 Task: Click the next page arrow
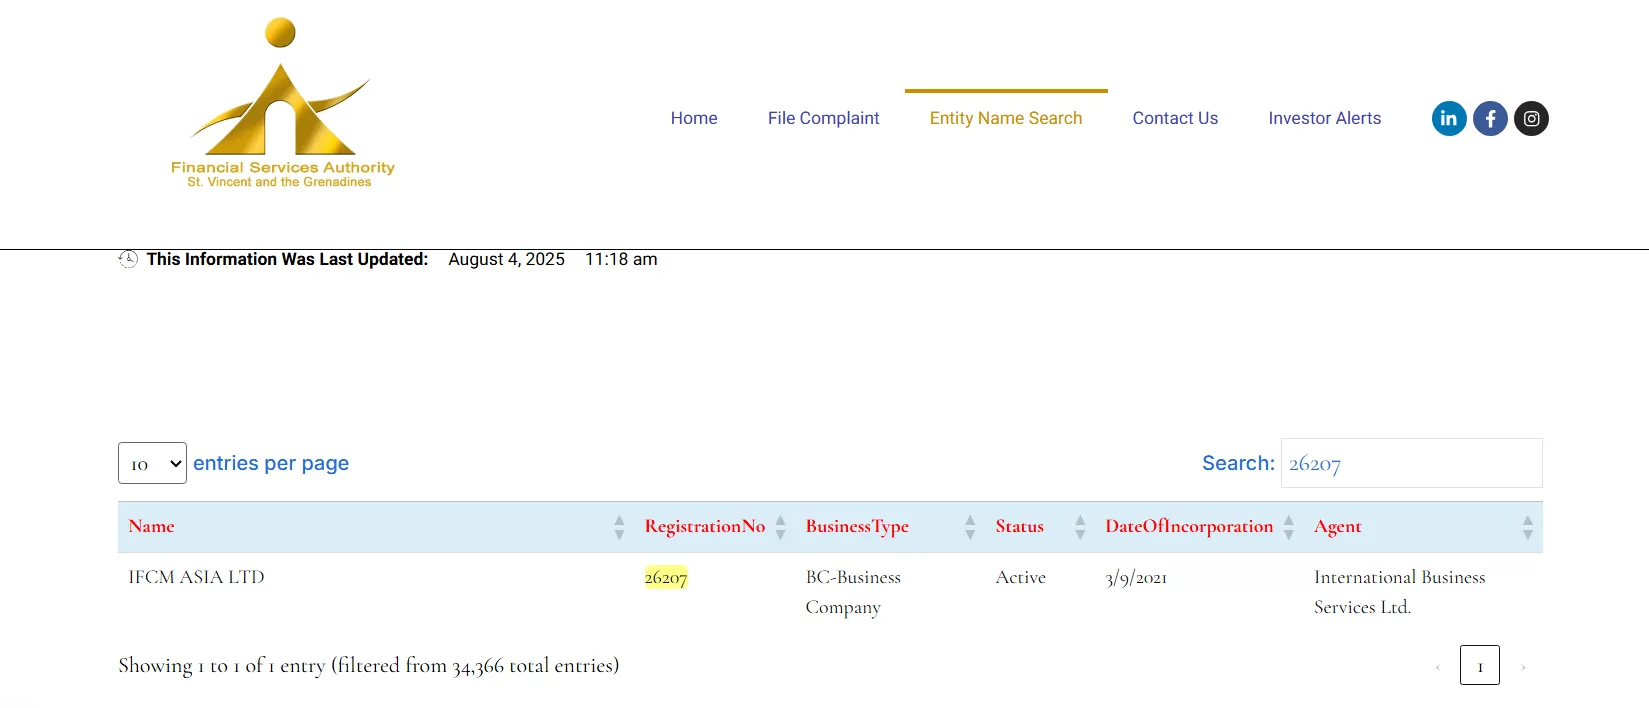pyautogui.click(x=1523, y=667)
